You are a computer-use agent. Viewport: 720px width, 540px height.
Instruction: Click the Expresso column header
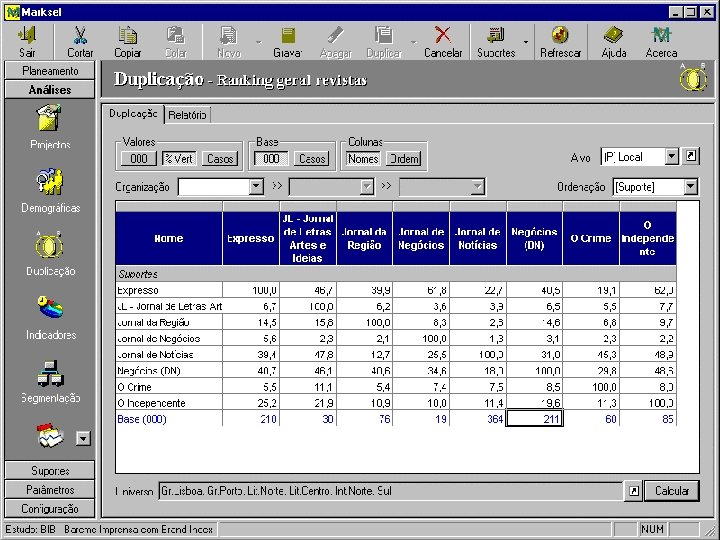(x=251, y=238)
